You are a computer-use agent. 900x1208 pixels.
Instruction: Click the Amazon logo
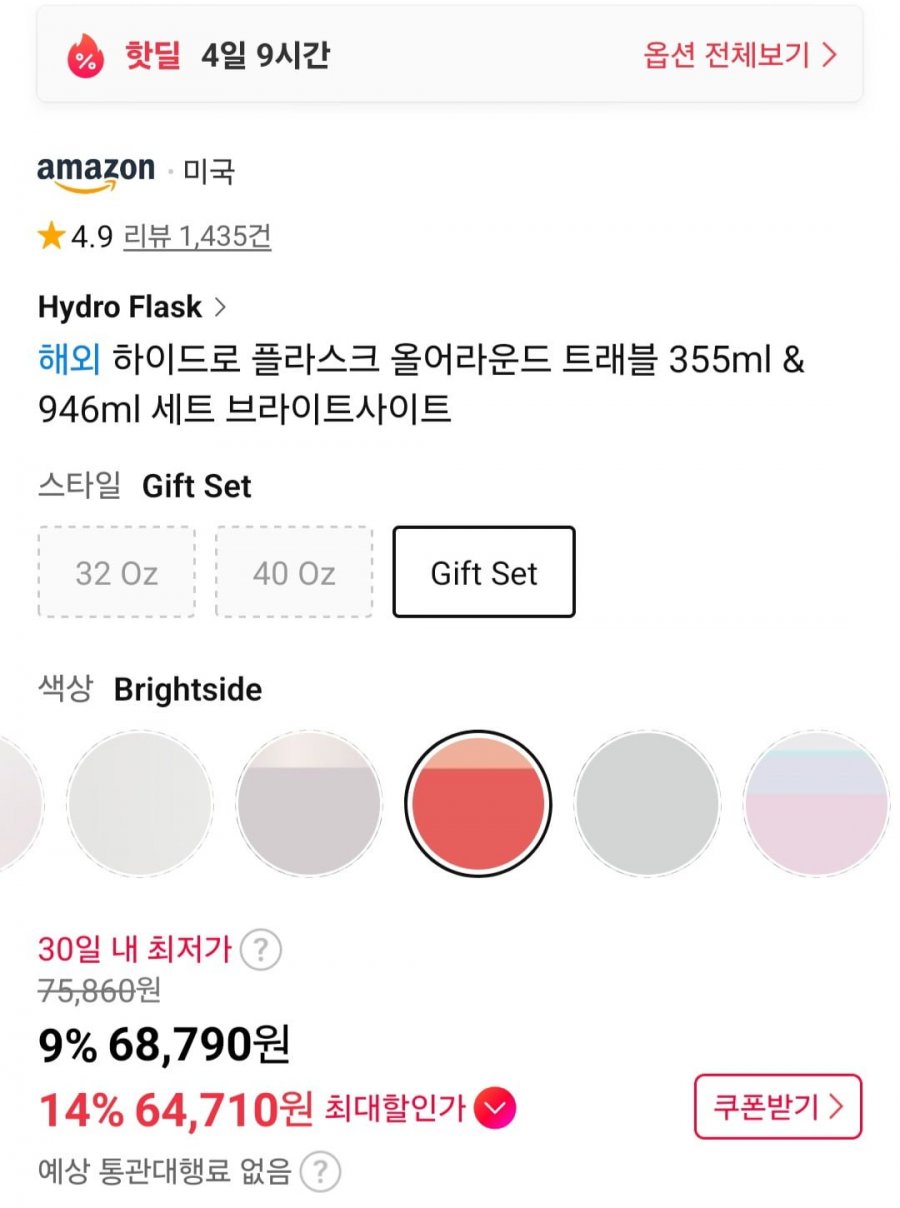coord(96,172)
